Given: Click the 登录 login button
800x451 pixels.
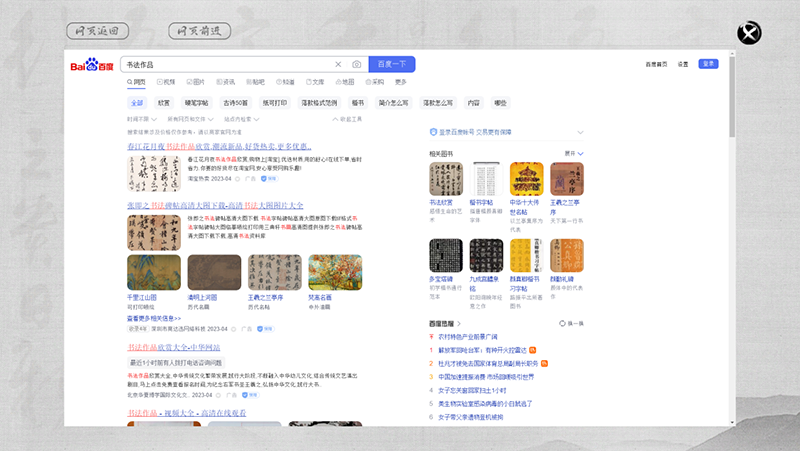Looking at the screenshot, I should 709,64.
